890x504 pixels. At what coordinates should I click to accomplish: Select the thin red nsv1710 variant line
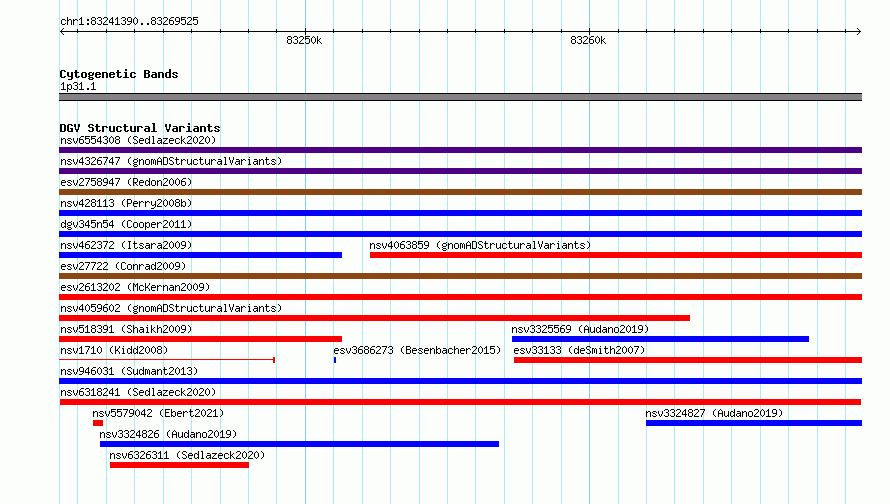(x=167, y=360)
